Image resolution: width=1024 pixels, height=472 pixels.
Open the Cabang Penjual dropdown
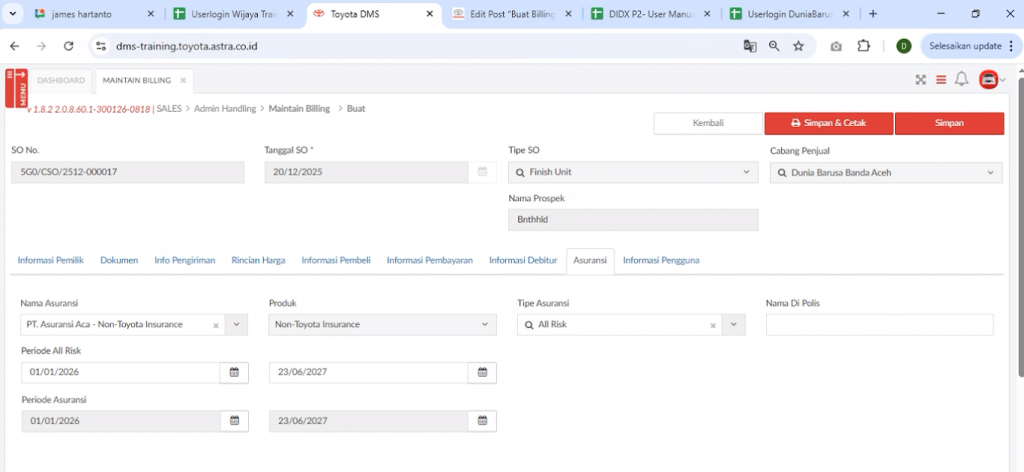(991, 172)
